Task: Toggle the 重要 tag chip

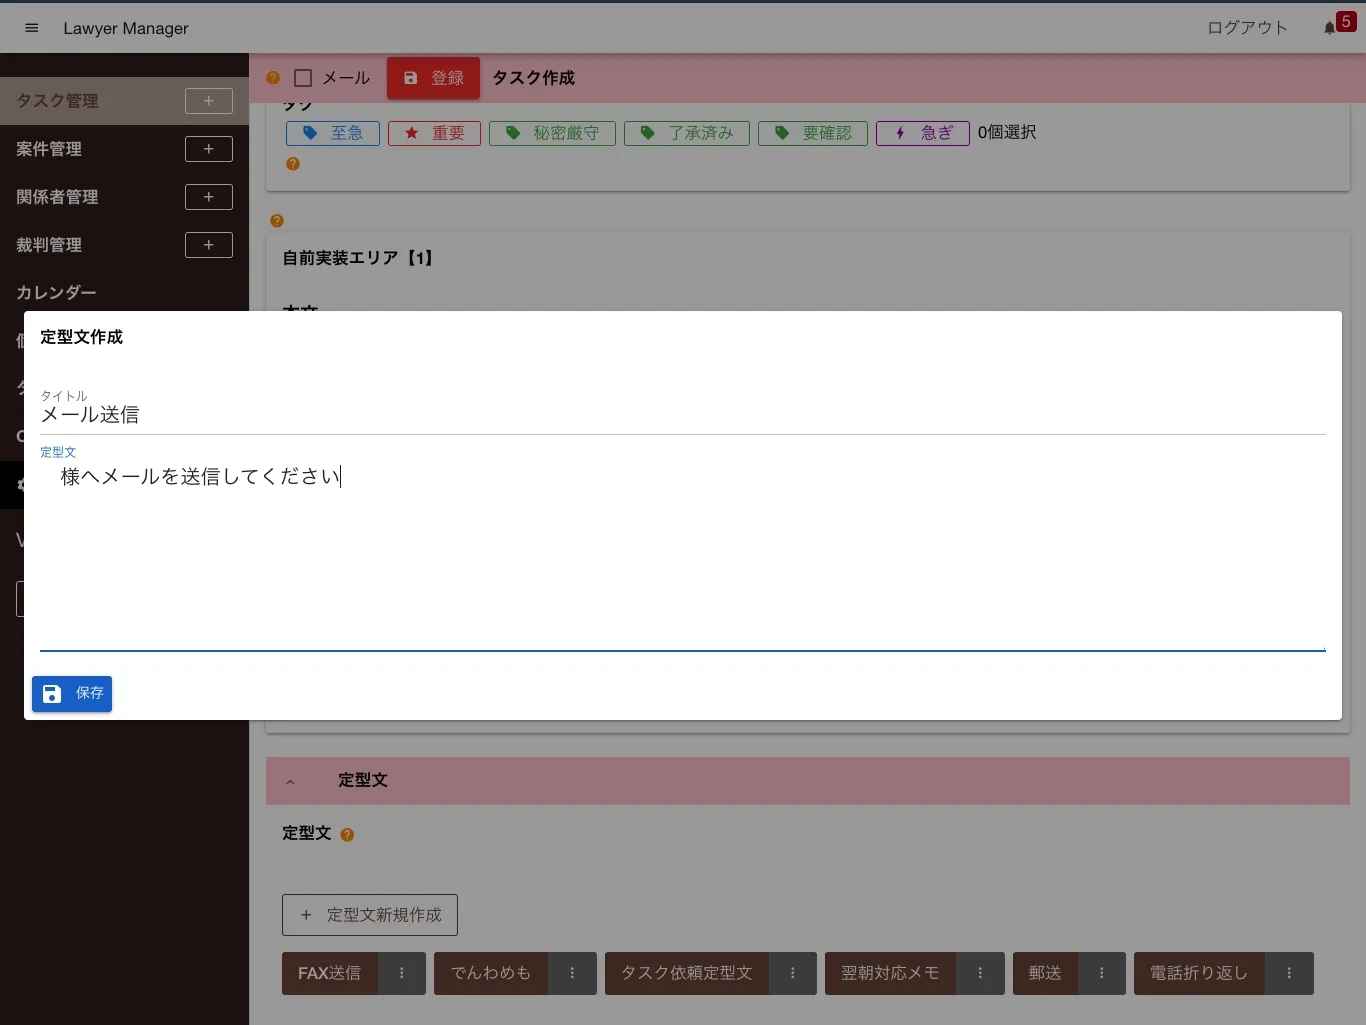Action: (x=434, y=133)
